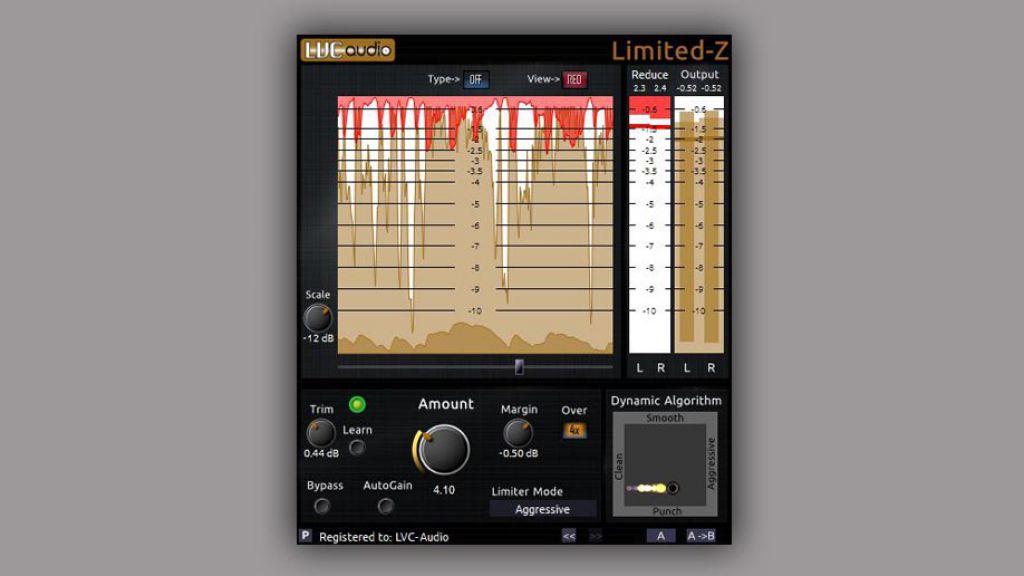Click the LVC audio logo

347,50
